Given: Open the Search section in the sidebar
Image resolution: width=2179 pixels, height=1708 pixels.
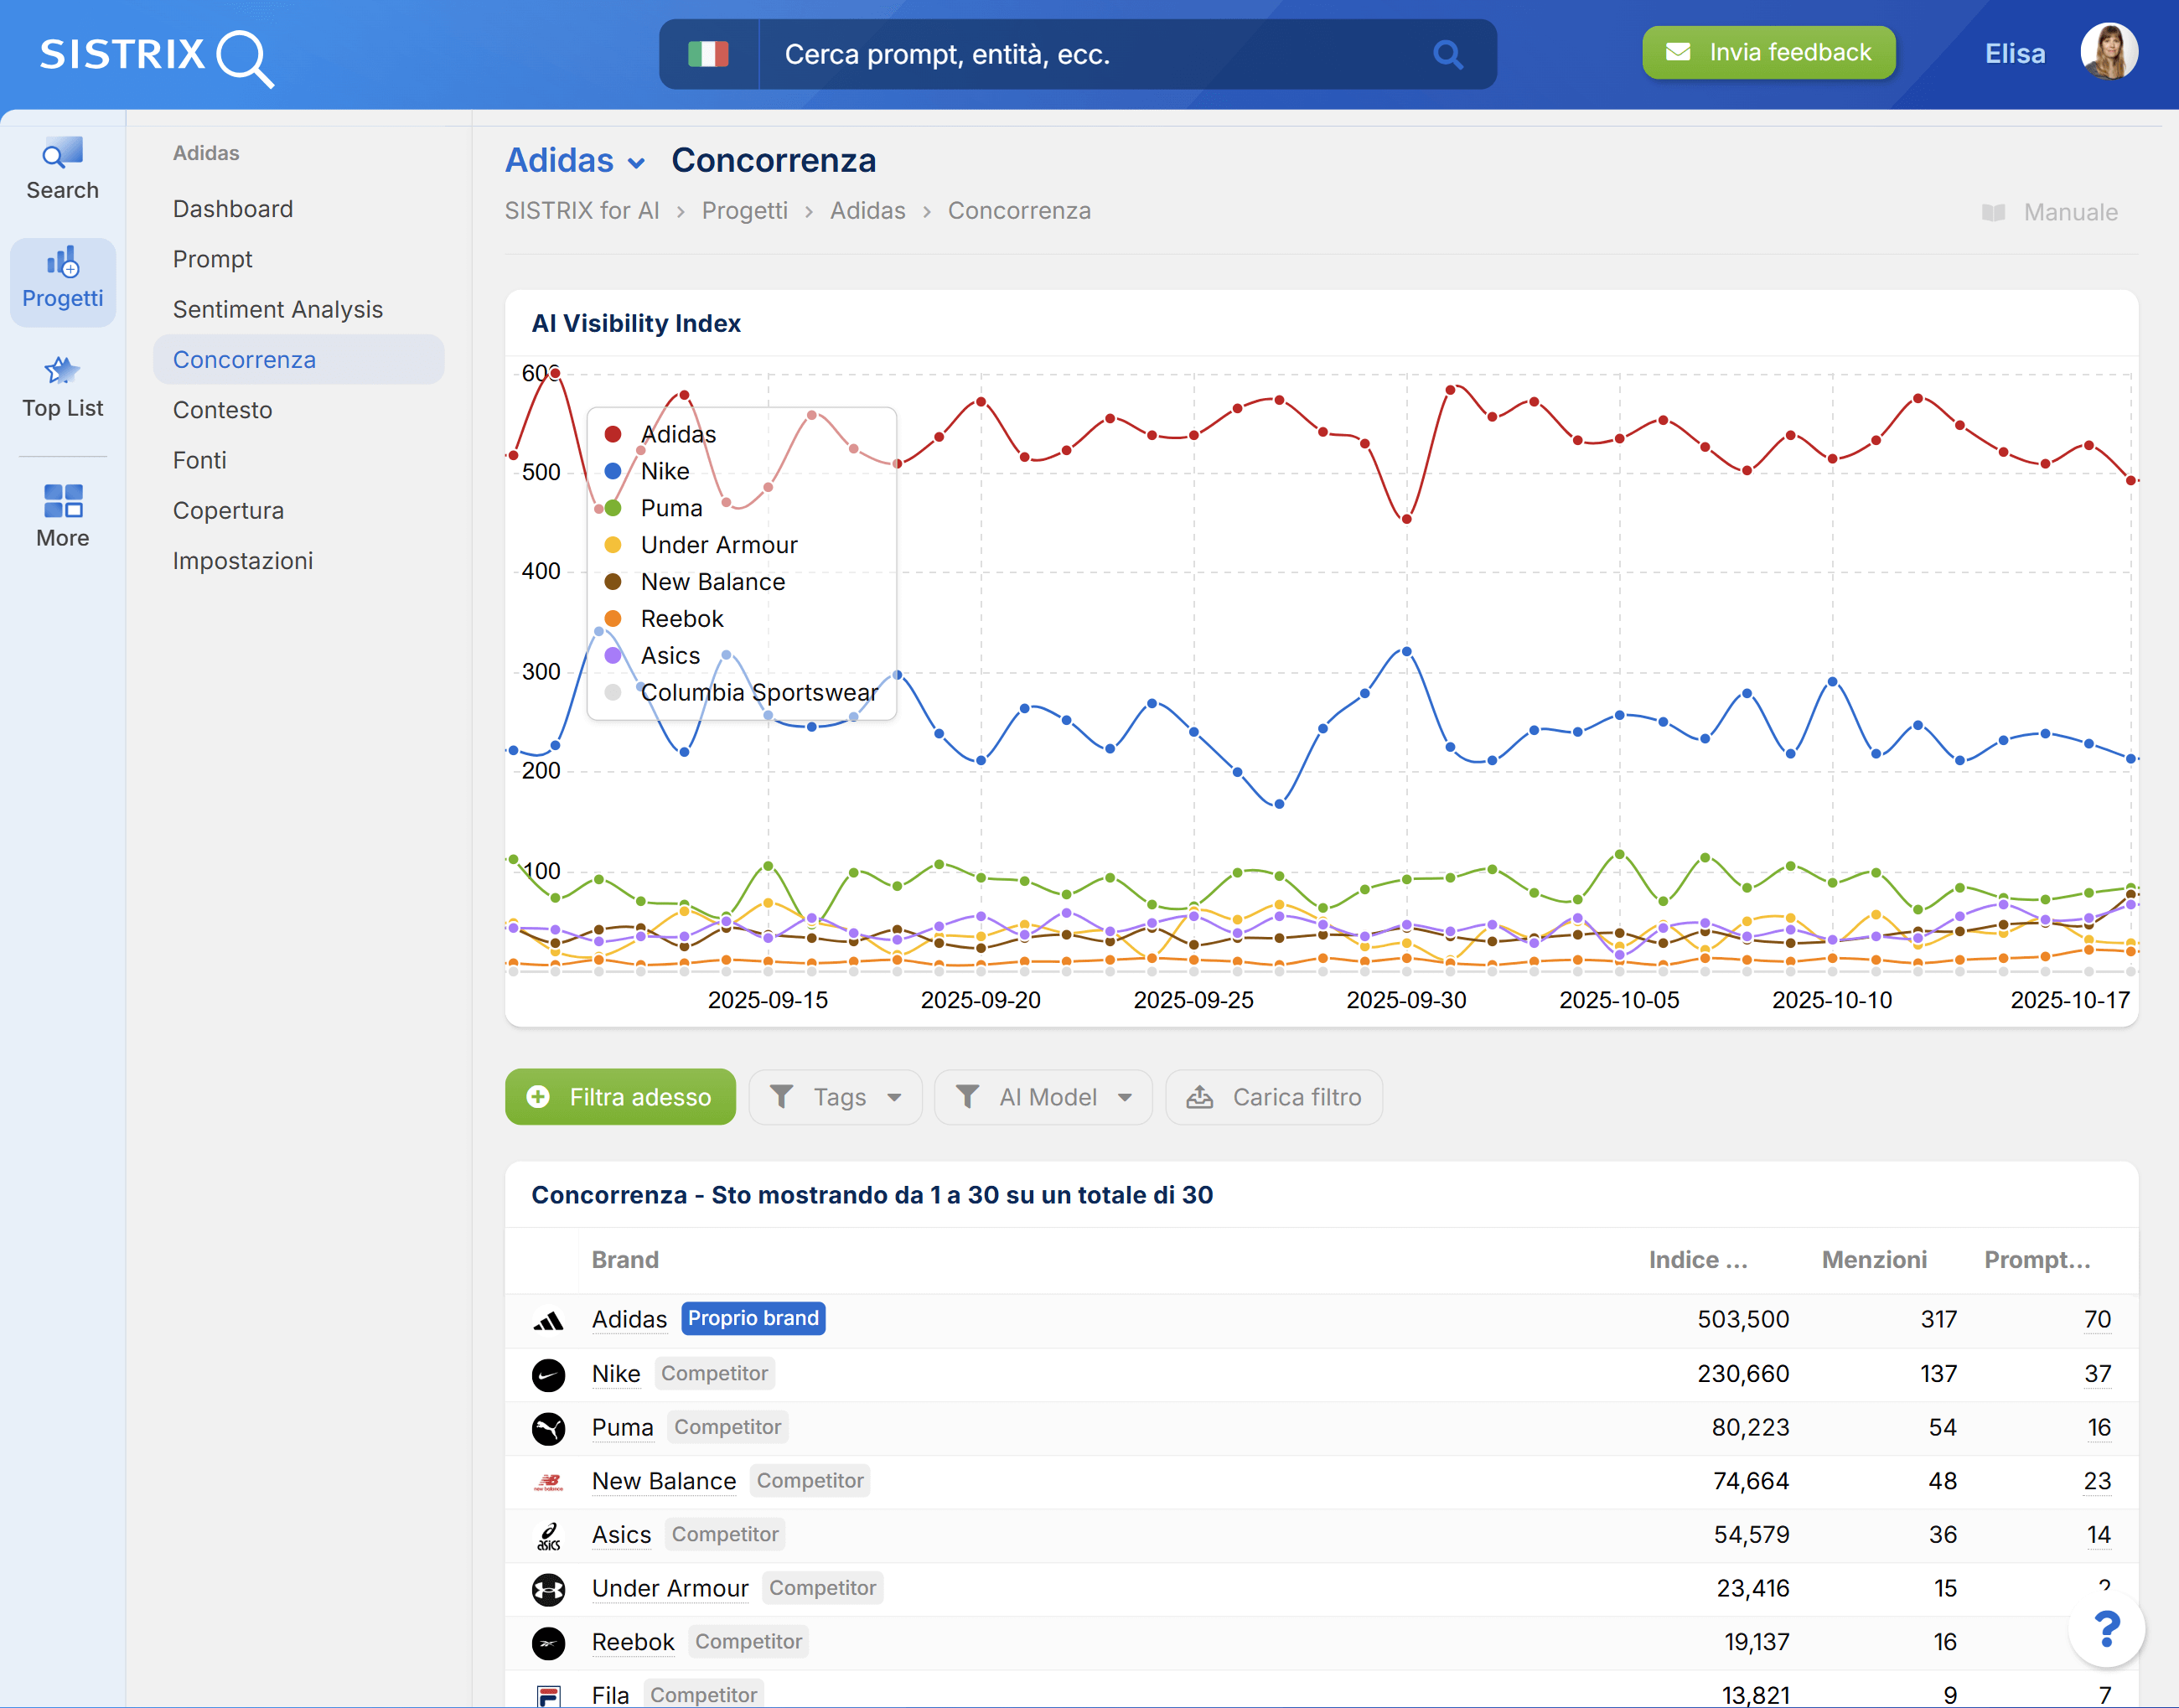Looking at the screenshot, I should [x=62, y=168].
